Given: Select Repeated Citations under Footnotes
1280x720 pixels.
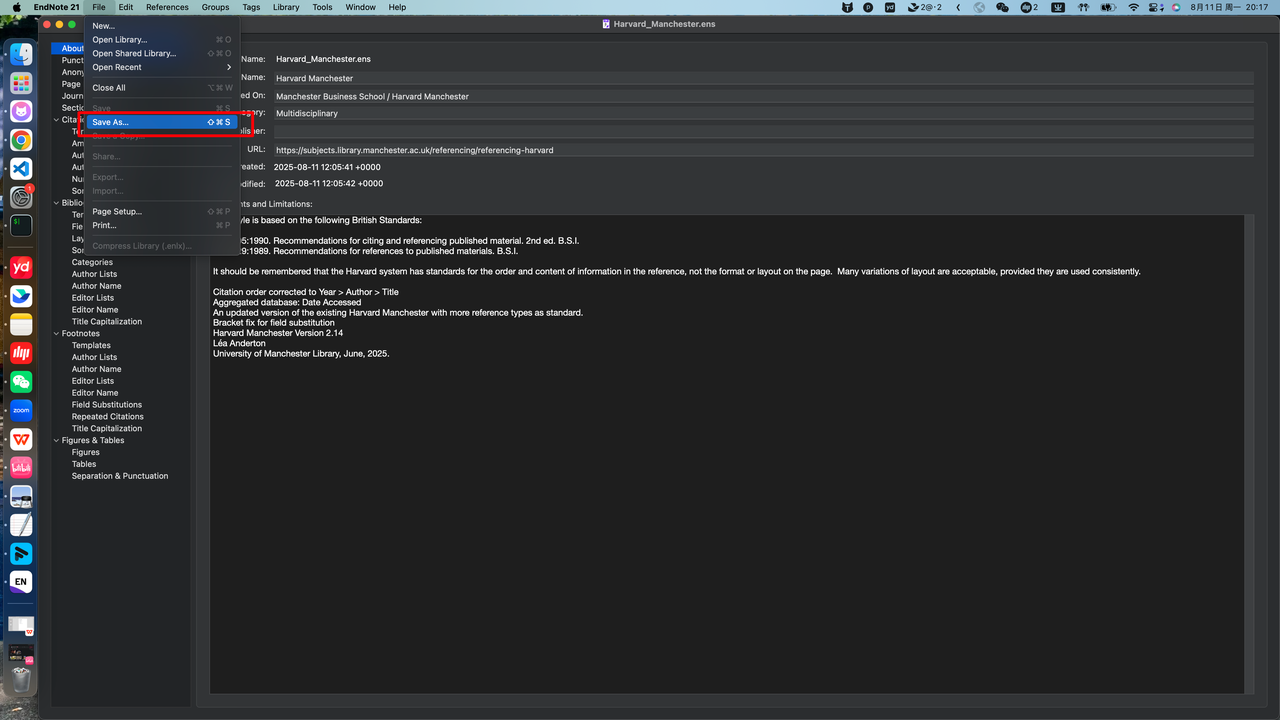Looking at the screenshot, I should pos(107,417).
